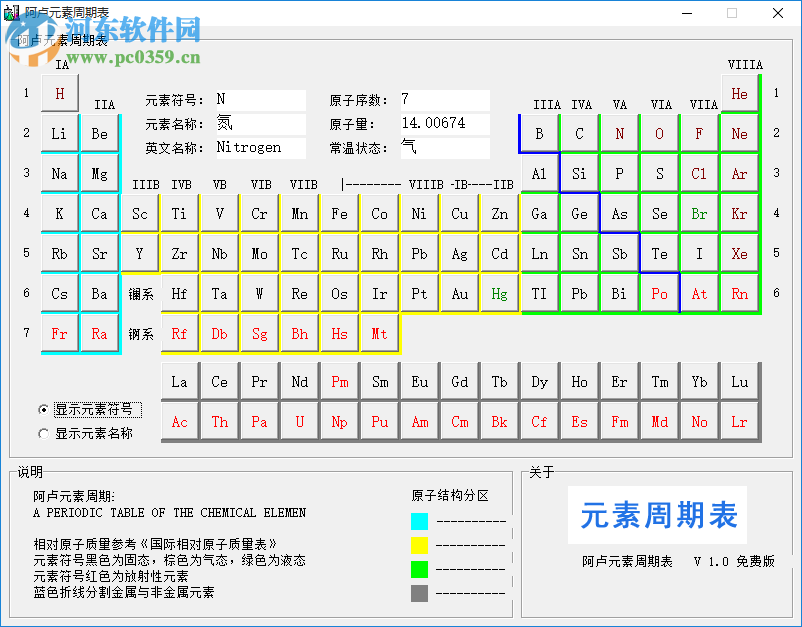Click Iron (Fe) element

point(339,213)
